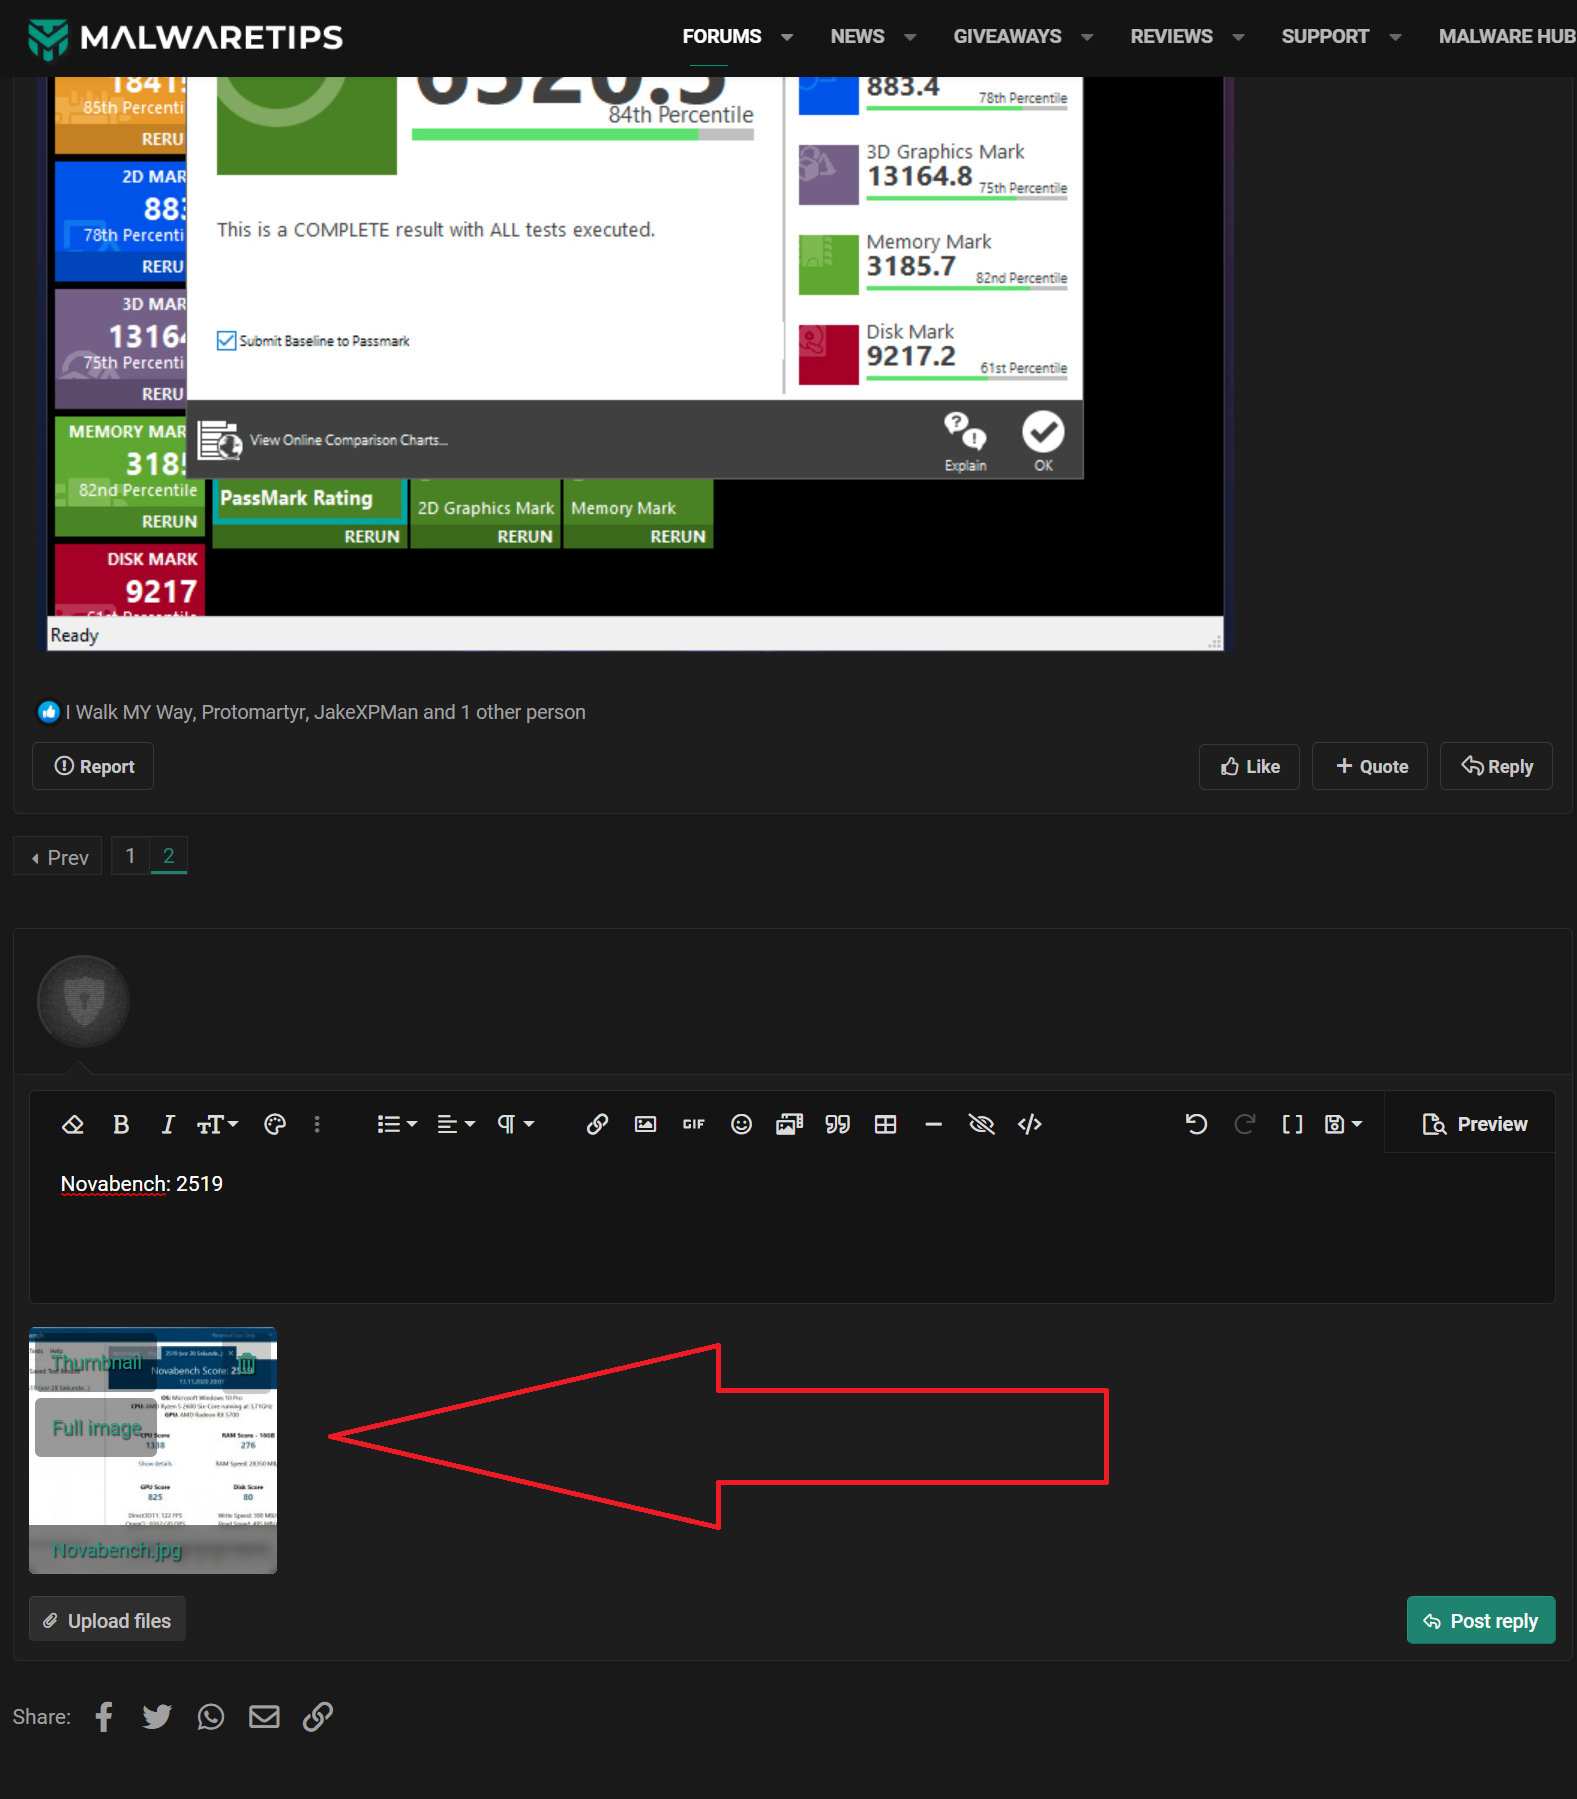This screenshot has height=1799, width=1577.
Task: Toggle italic formatting
Action: point(168,1125)
